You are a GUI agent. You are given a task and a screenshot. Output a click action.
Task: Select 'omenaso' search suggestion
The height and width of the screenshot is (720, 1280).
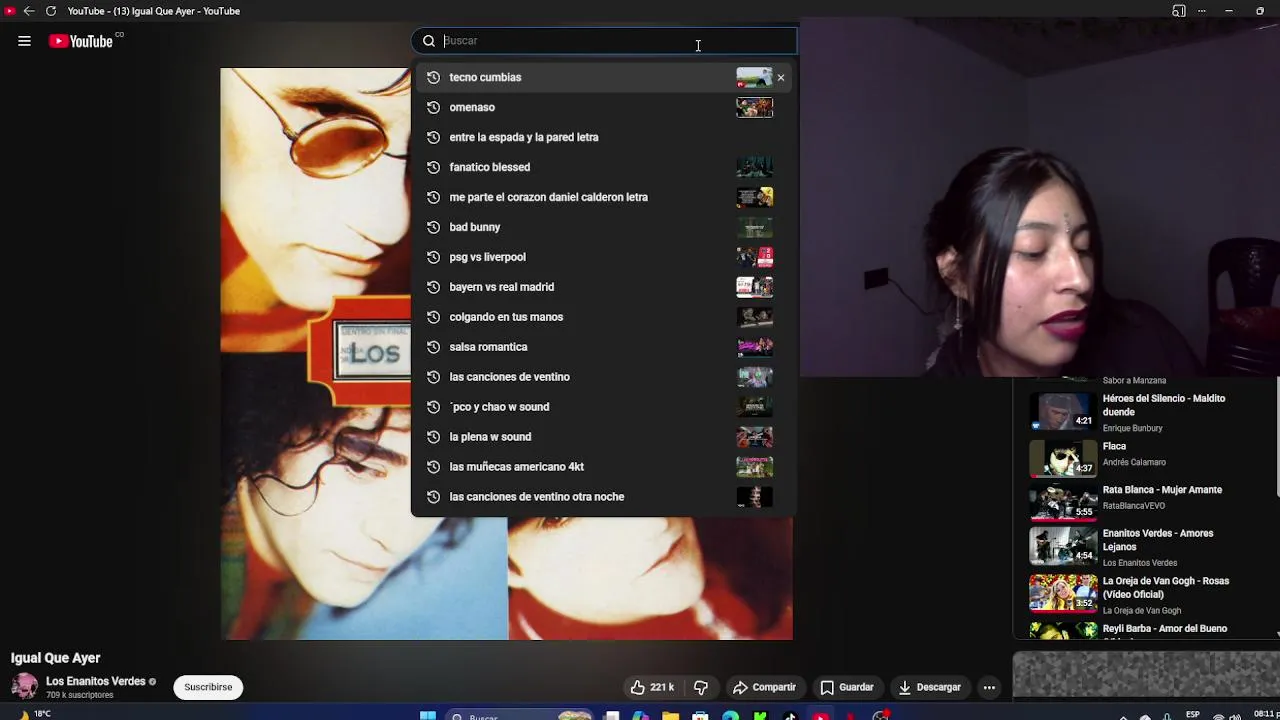472,107
